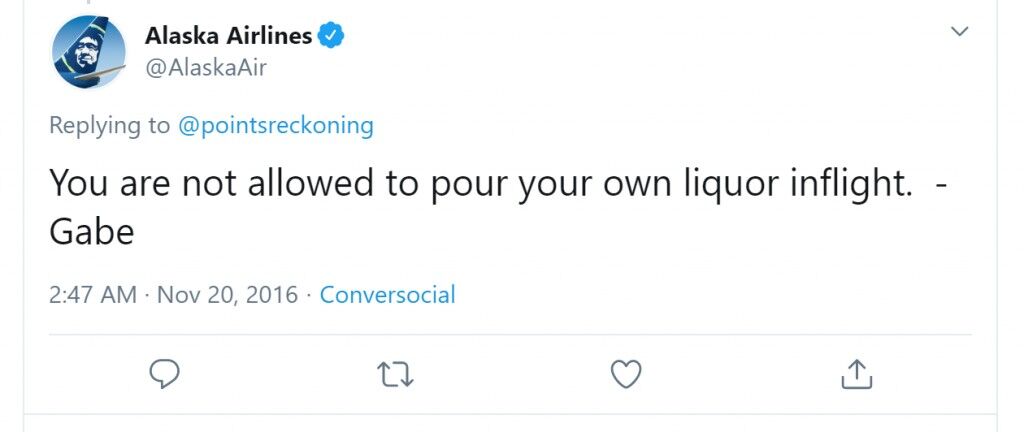This screenshot has width=1024, height=432.
Task: Open the Alaska Airlines profile avatar
Action: 89,51
